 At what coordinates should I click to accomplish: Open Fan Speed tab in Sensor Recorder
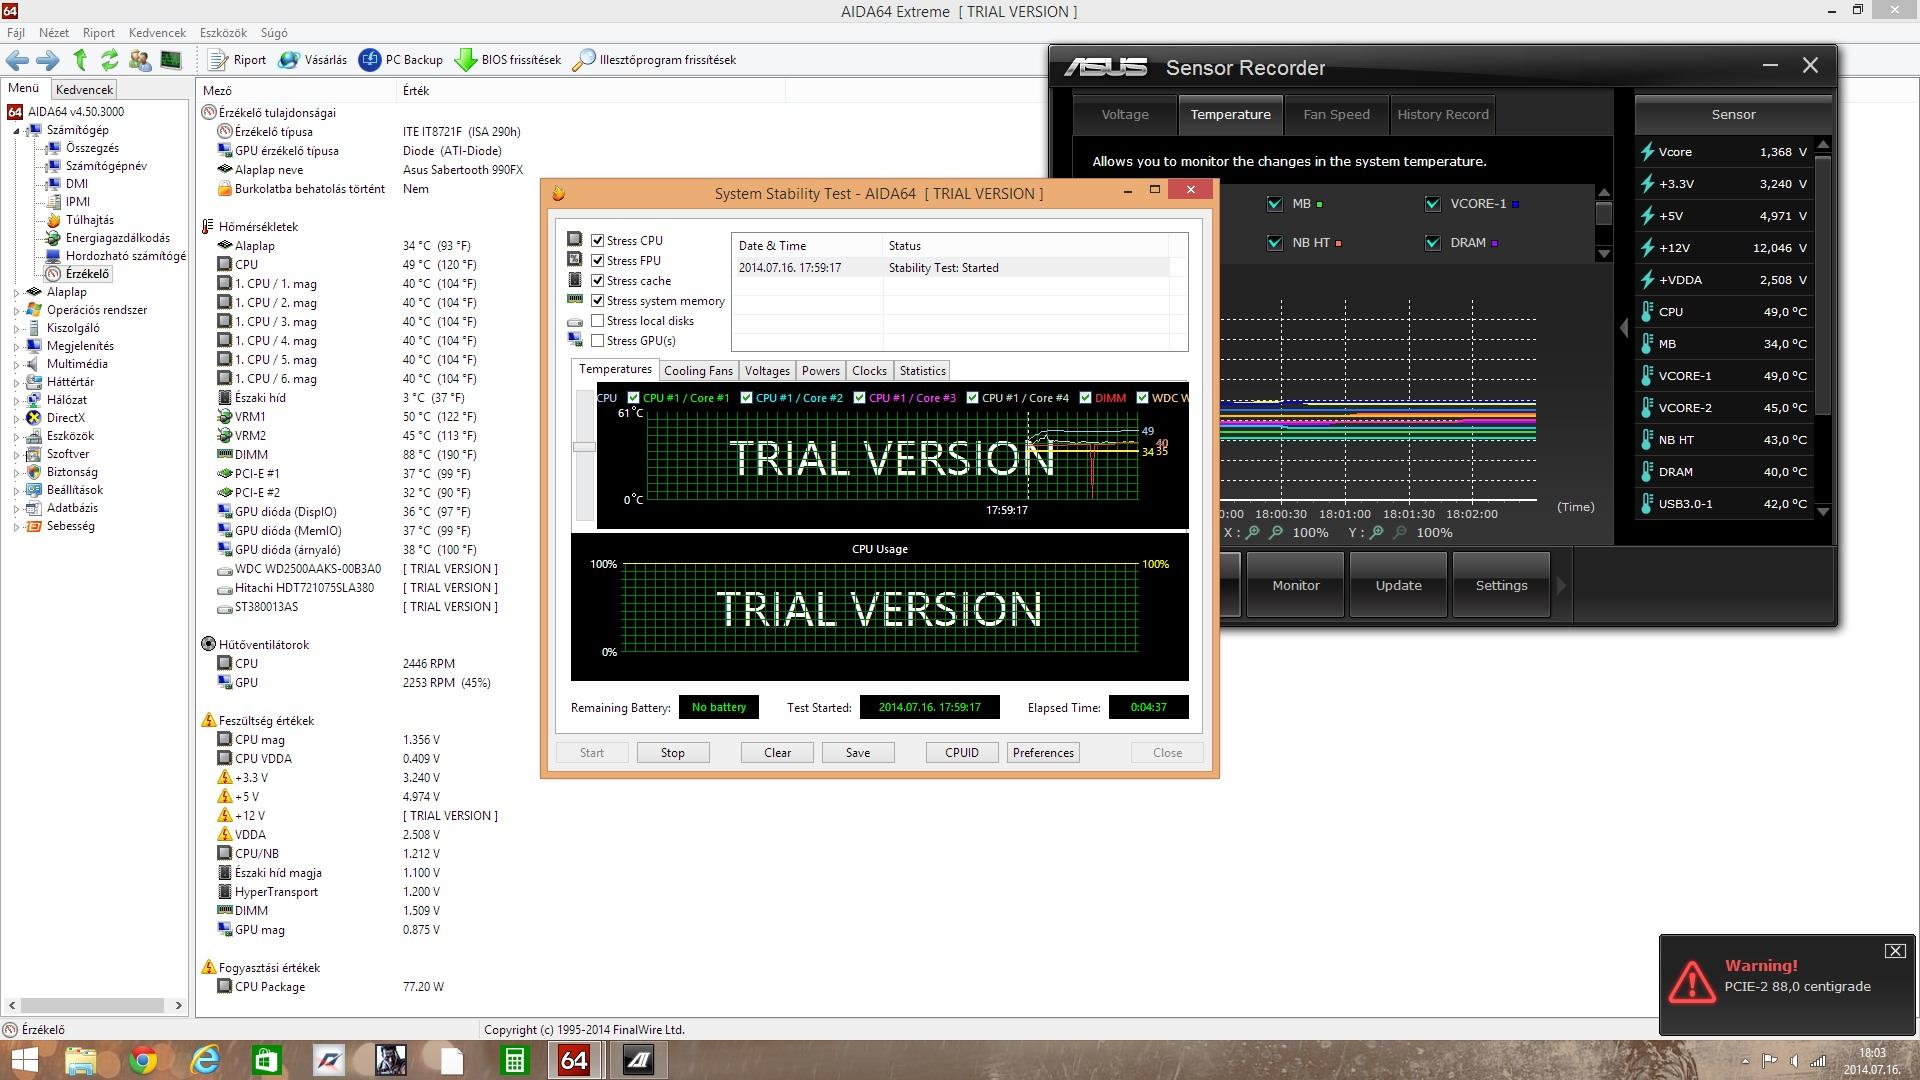tap(1336, 115)
